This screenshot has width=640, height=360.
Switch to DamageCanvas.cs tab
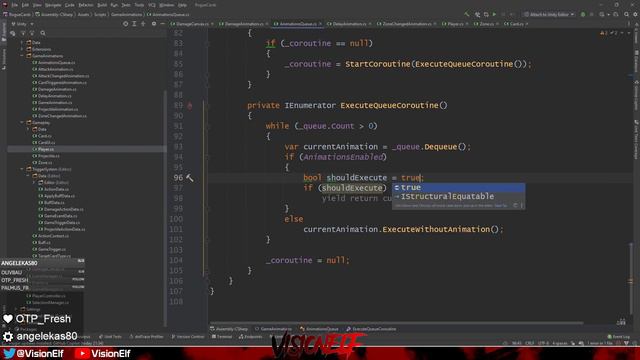click(191, 24)
